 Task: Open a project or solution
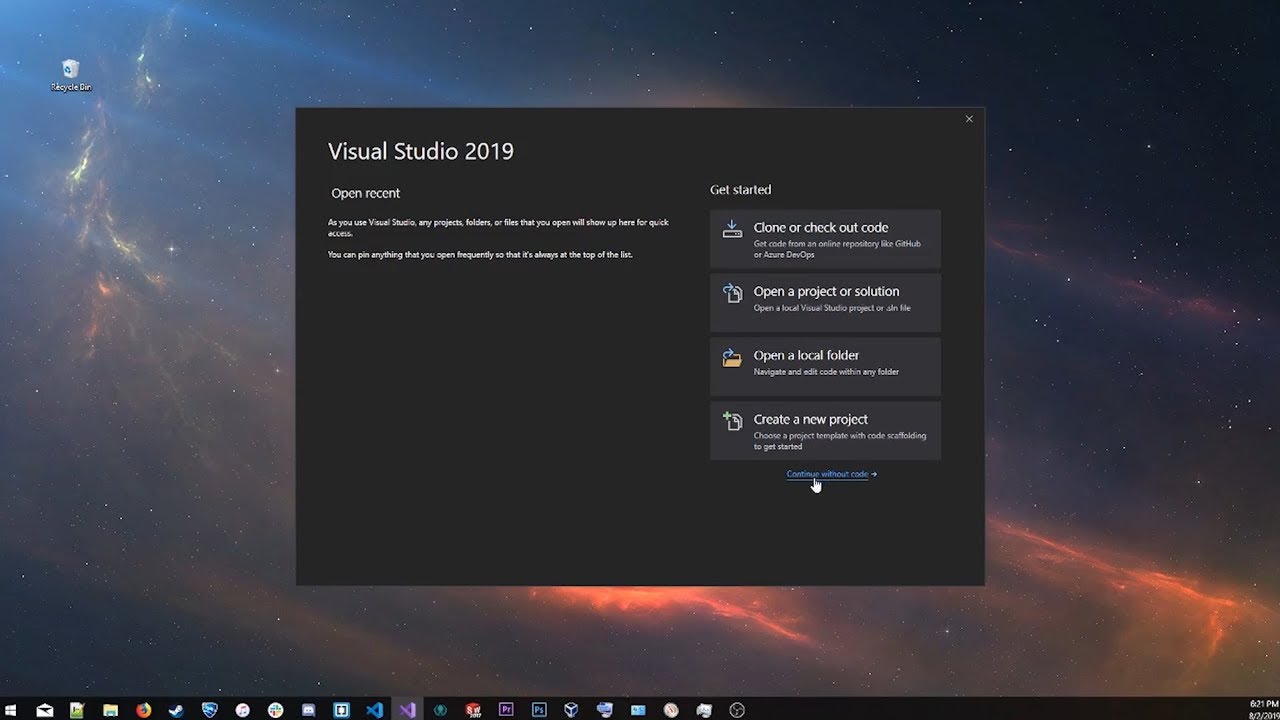point(825,303)
